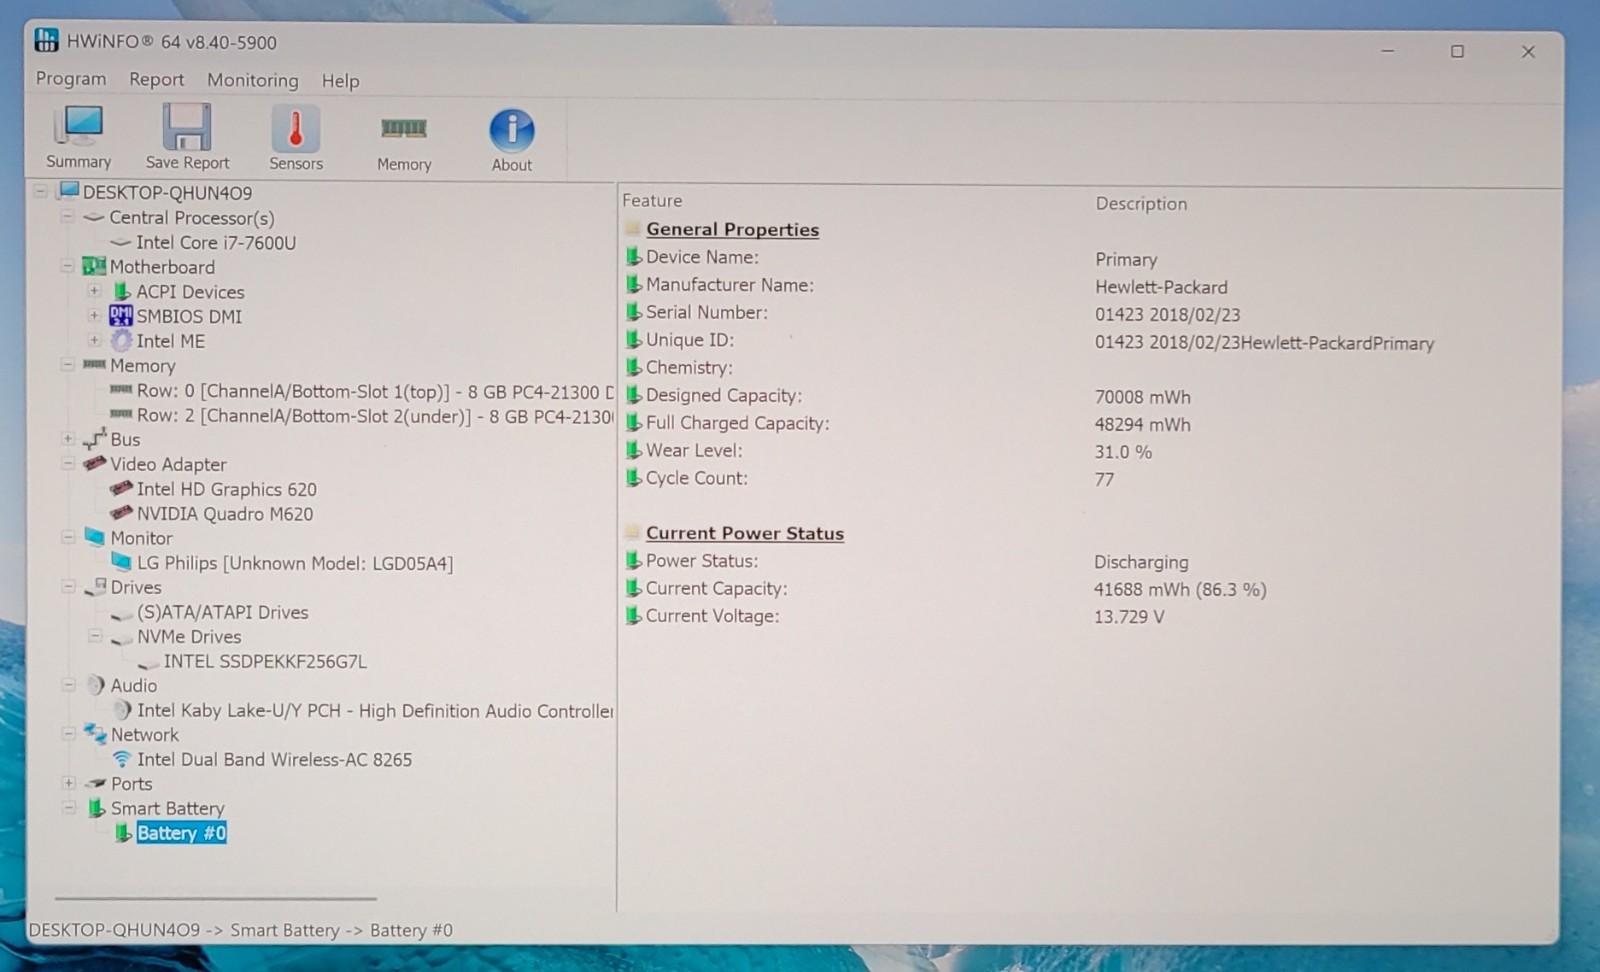This screenshot has height=972, width=1600.
Task: Click the tree panel horizontal scrollbar
Action: (x=215, y=898)
